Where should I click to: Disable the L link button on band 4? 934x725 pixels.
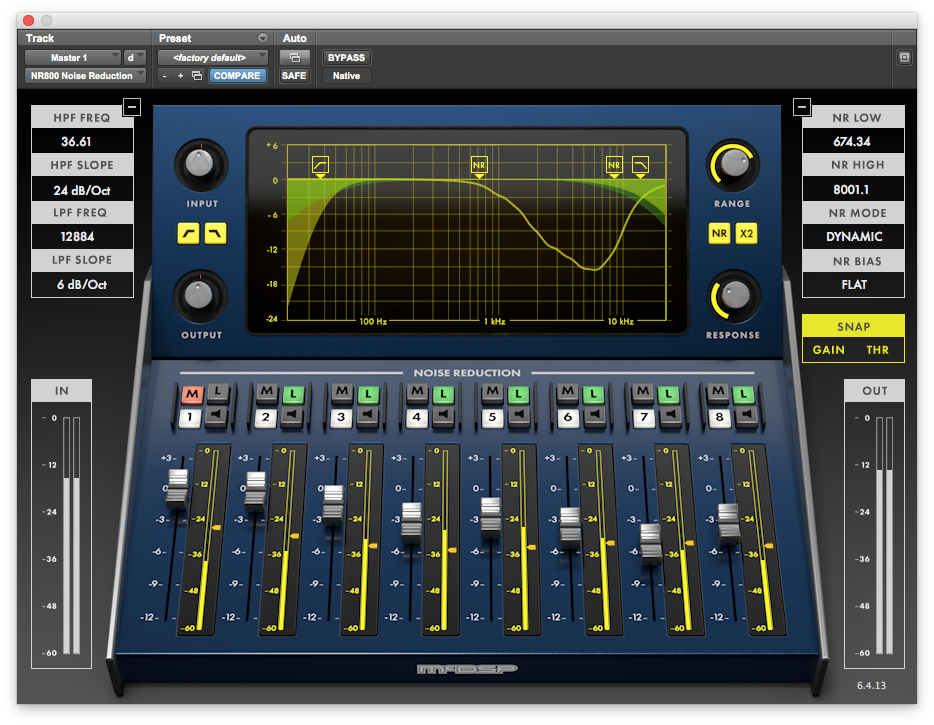pos(443,393)
